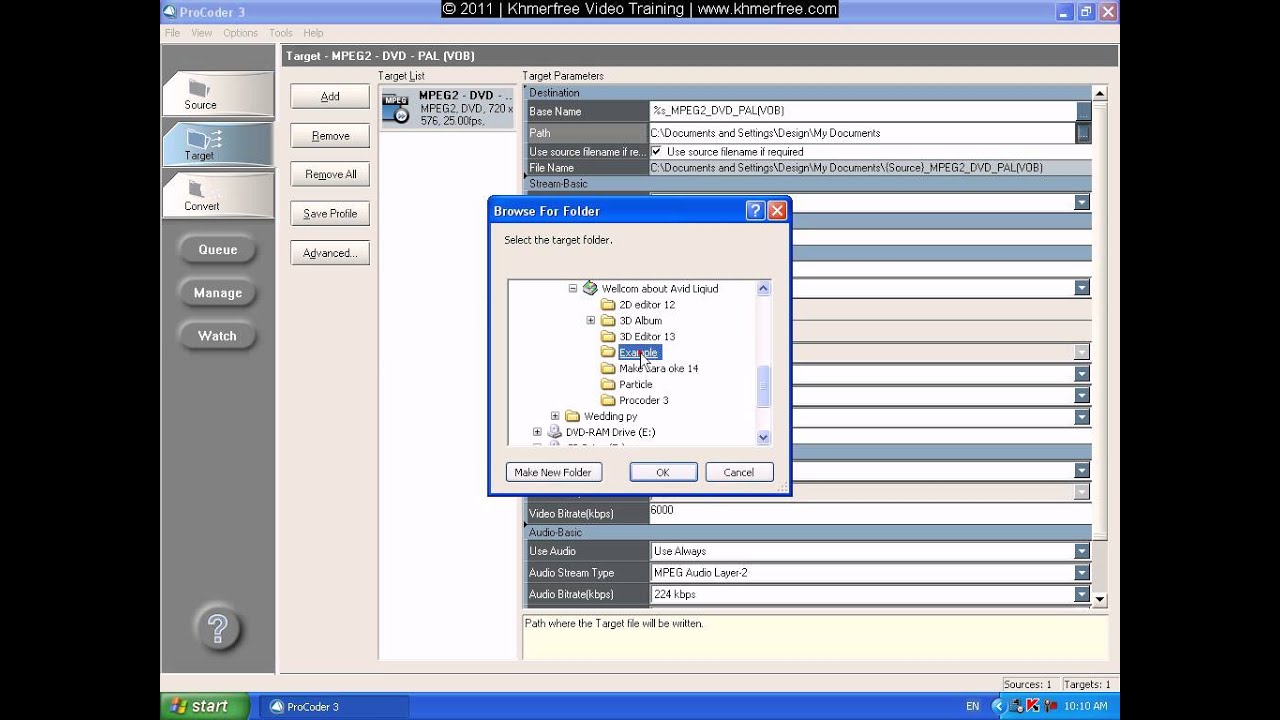The image size is (1280, 720).
Task: Open browse button for Base Name
Action: pyautogui.click(x=1083, y=111)
